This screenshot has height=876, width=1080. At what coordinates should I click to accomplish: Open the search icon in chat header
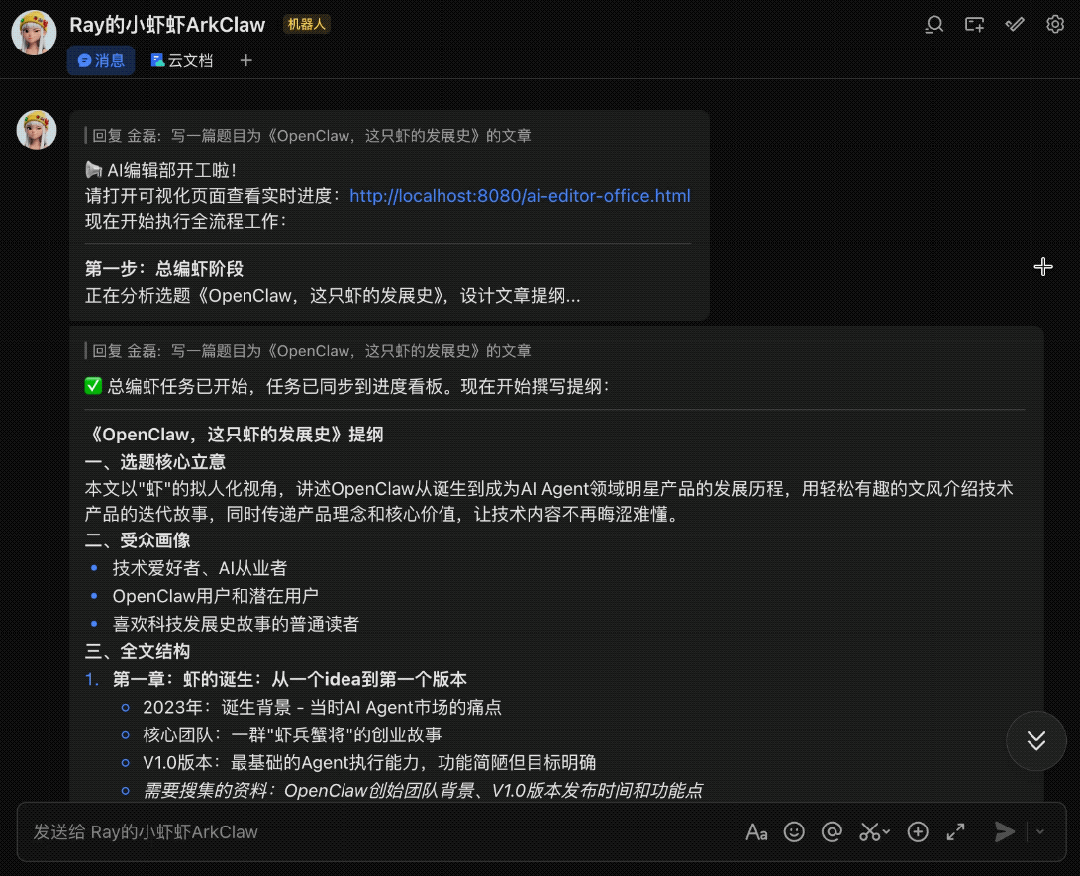point(934,24)
